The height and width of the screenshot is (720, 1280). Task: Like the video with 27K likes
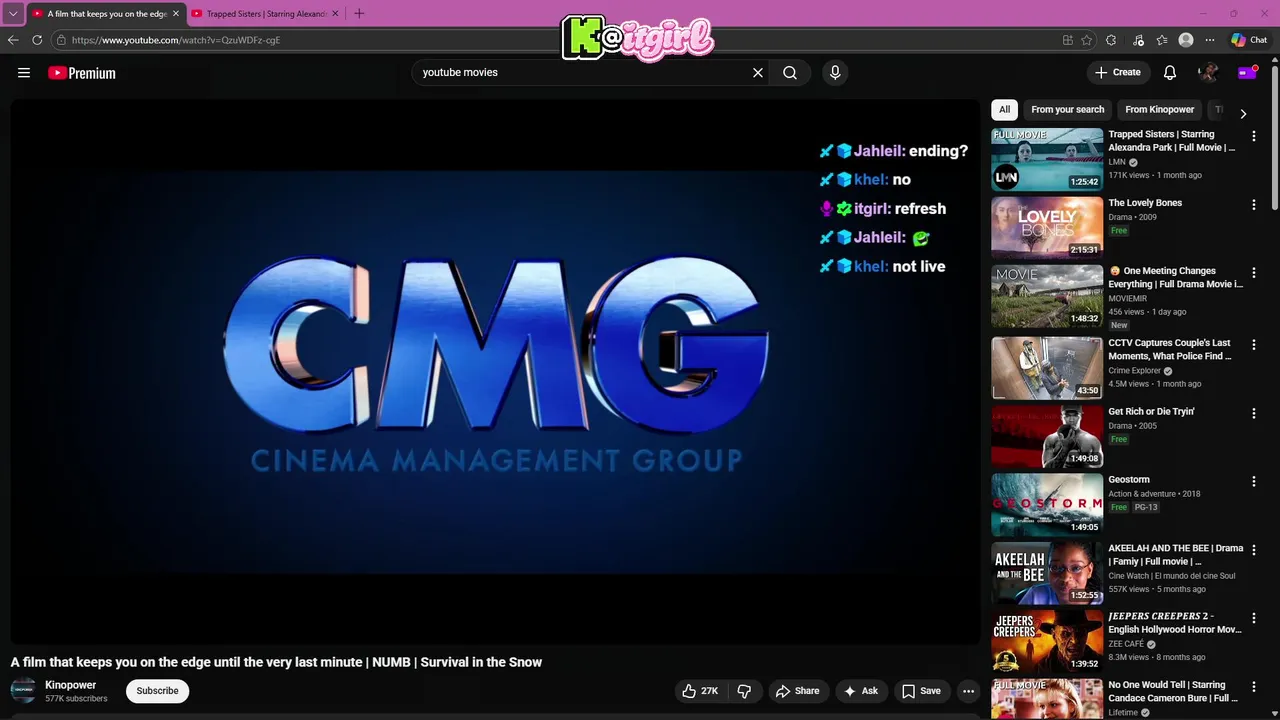(x=700, y=691)
